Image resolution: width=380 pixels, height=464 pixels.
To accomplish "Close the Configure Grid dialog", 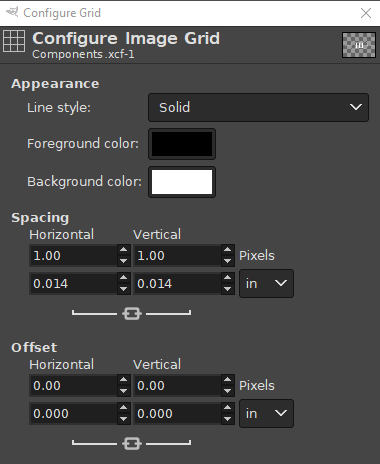I will pyautogui.click(x=366, y=13).
